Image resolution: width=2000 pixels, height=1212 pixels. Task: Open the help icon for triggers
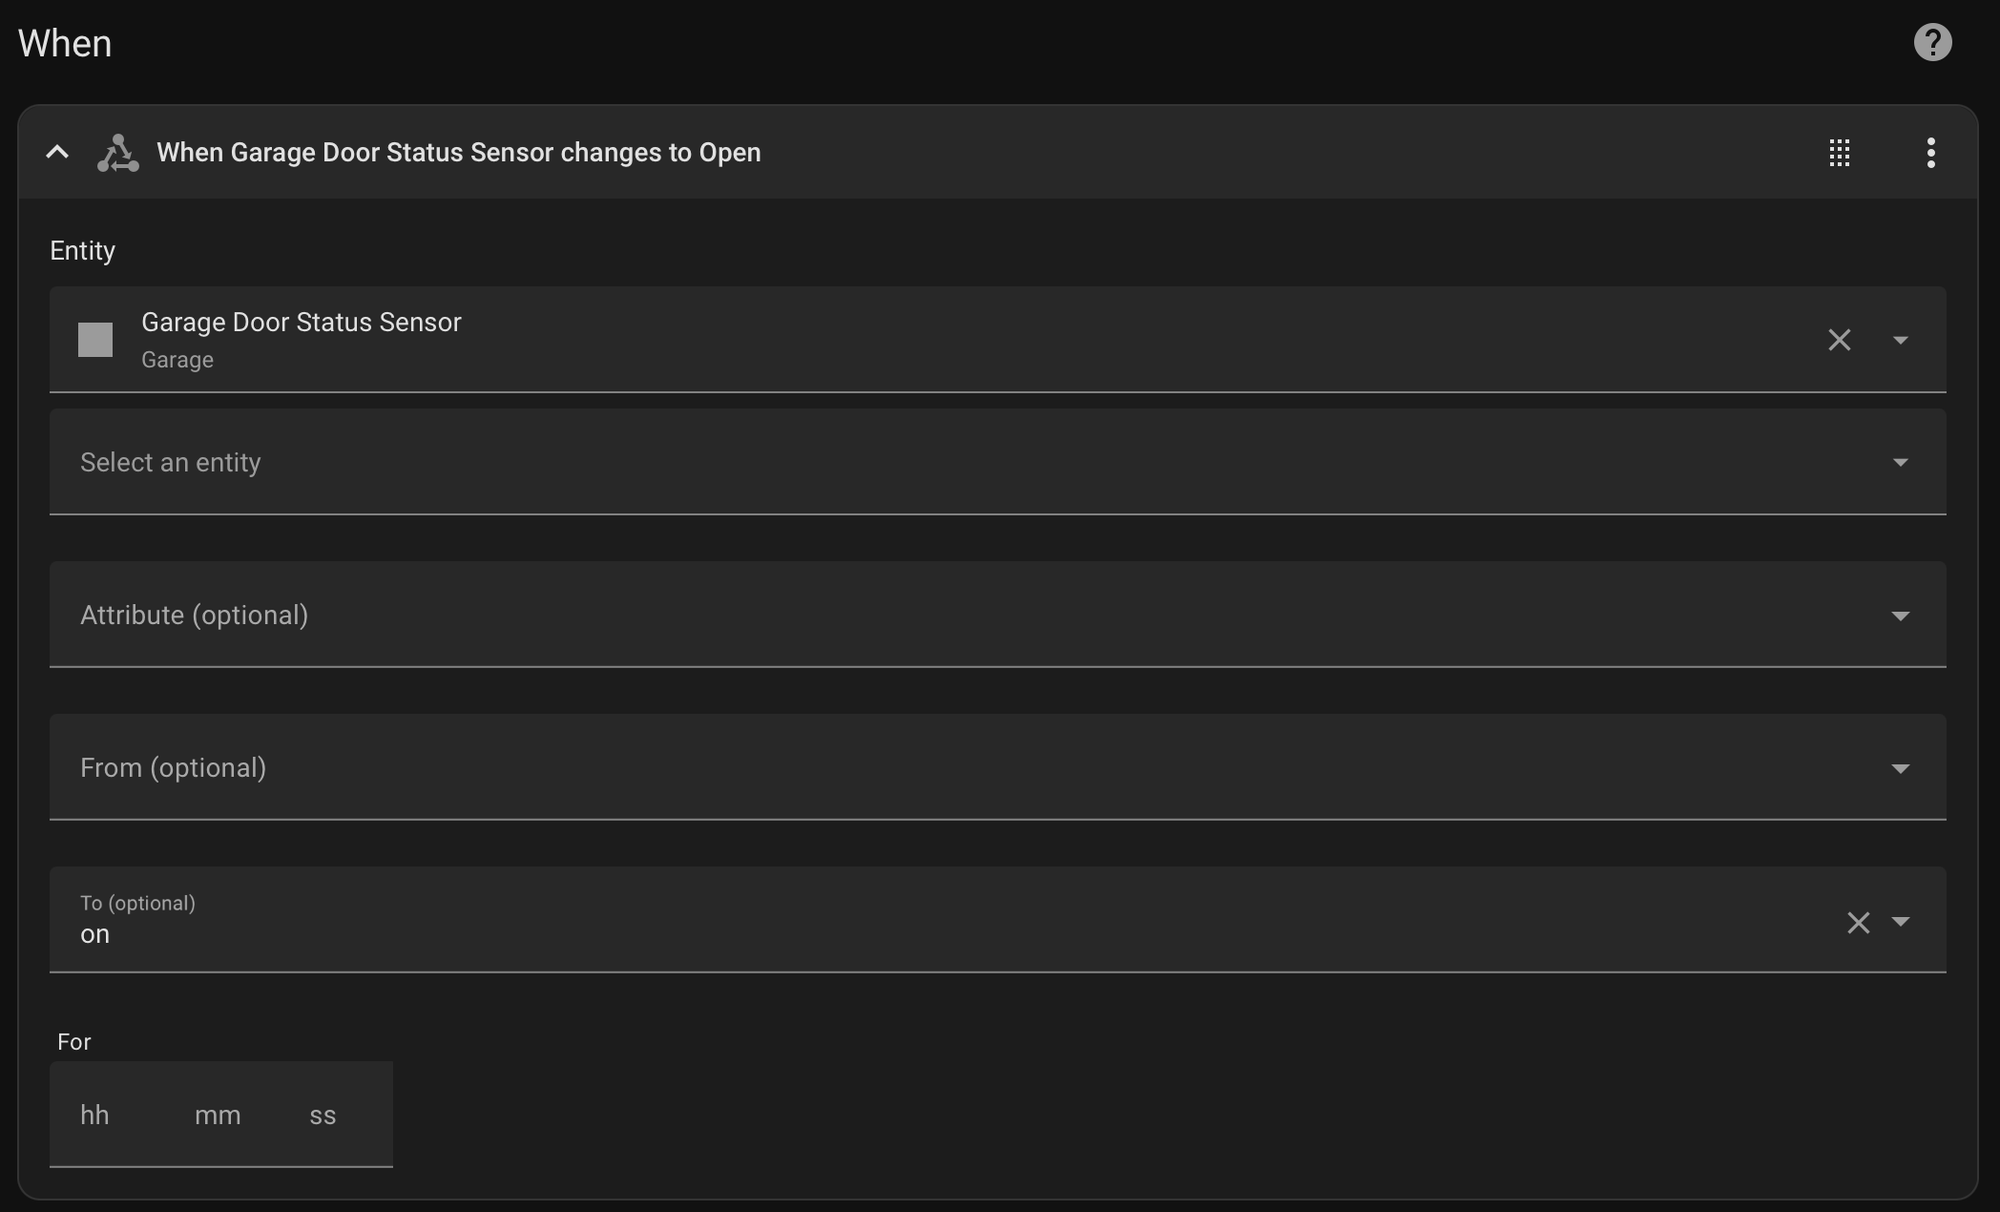click(x=1932, y=42)
